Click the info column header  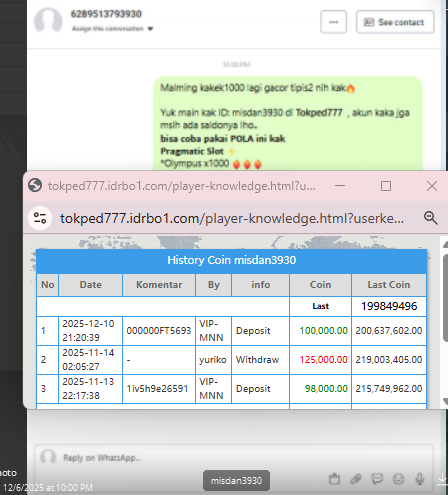click(x=261, y=285)
